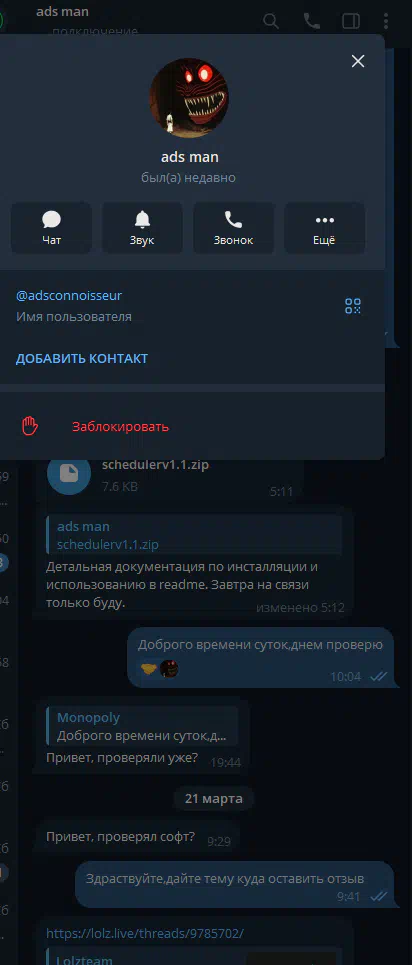This screenshot has height=965, width=412.
Task: Show QR code for username
Action: pos(353,306)
